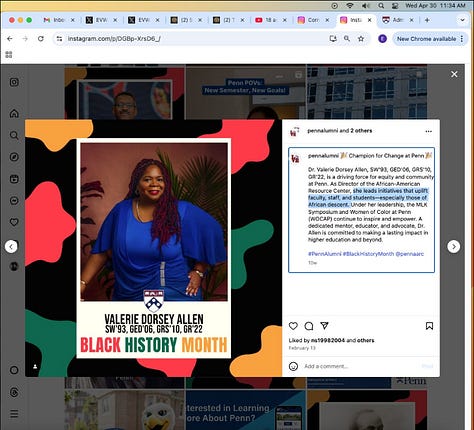
Task: Go to Home in Instagram sidebar
Action: point(14,113)
